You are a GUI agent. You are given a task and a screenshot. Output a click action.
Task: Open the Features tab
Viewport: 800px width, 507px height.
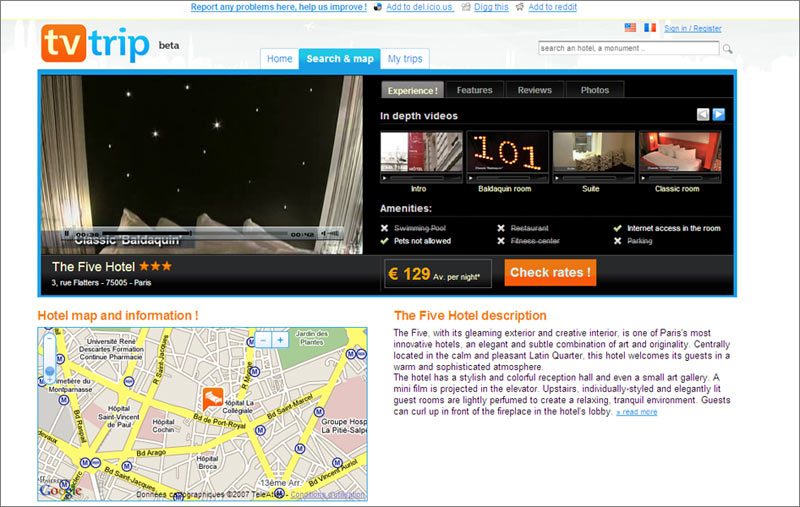point(474,90)
